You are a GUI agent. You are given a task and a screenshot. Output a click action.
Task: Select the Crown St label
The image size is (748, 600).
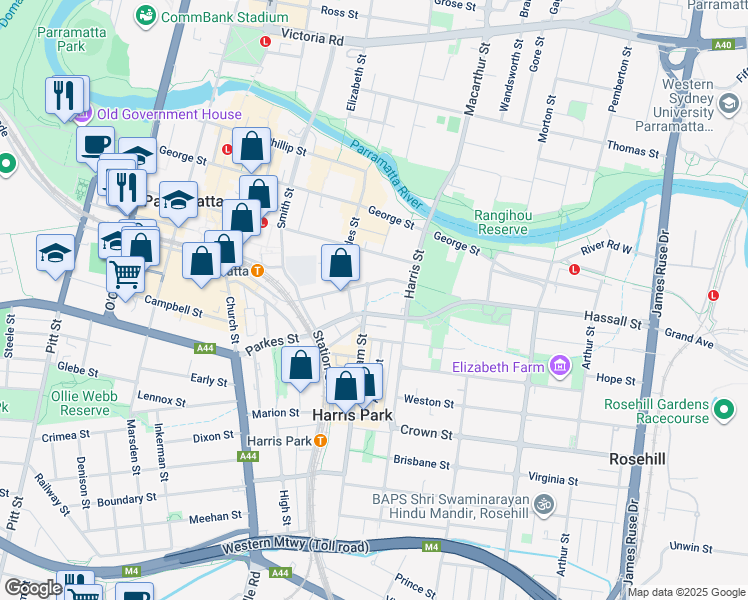click(x=426, y=432)
